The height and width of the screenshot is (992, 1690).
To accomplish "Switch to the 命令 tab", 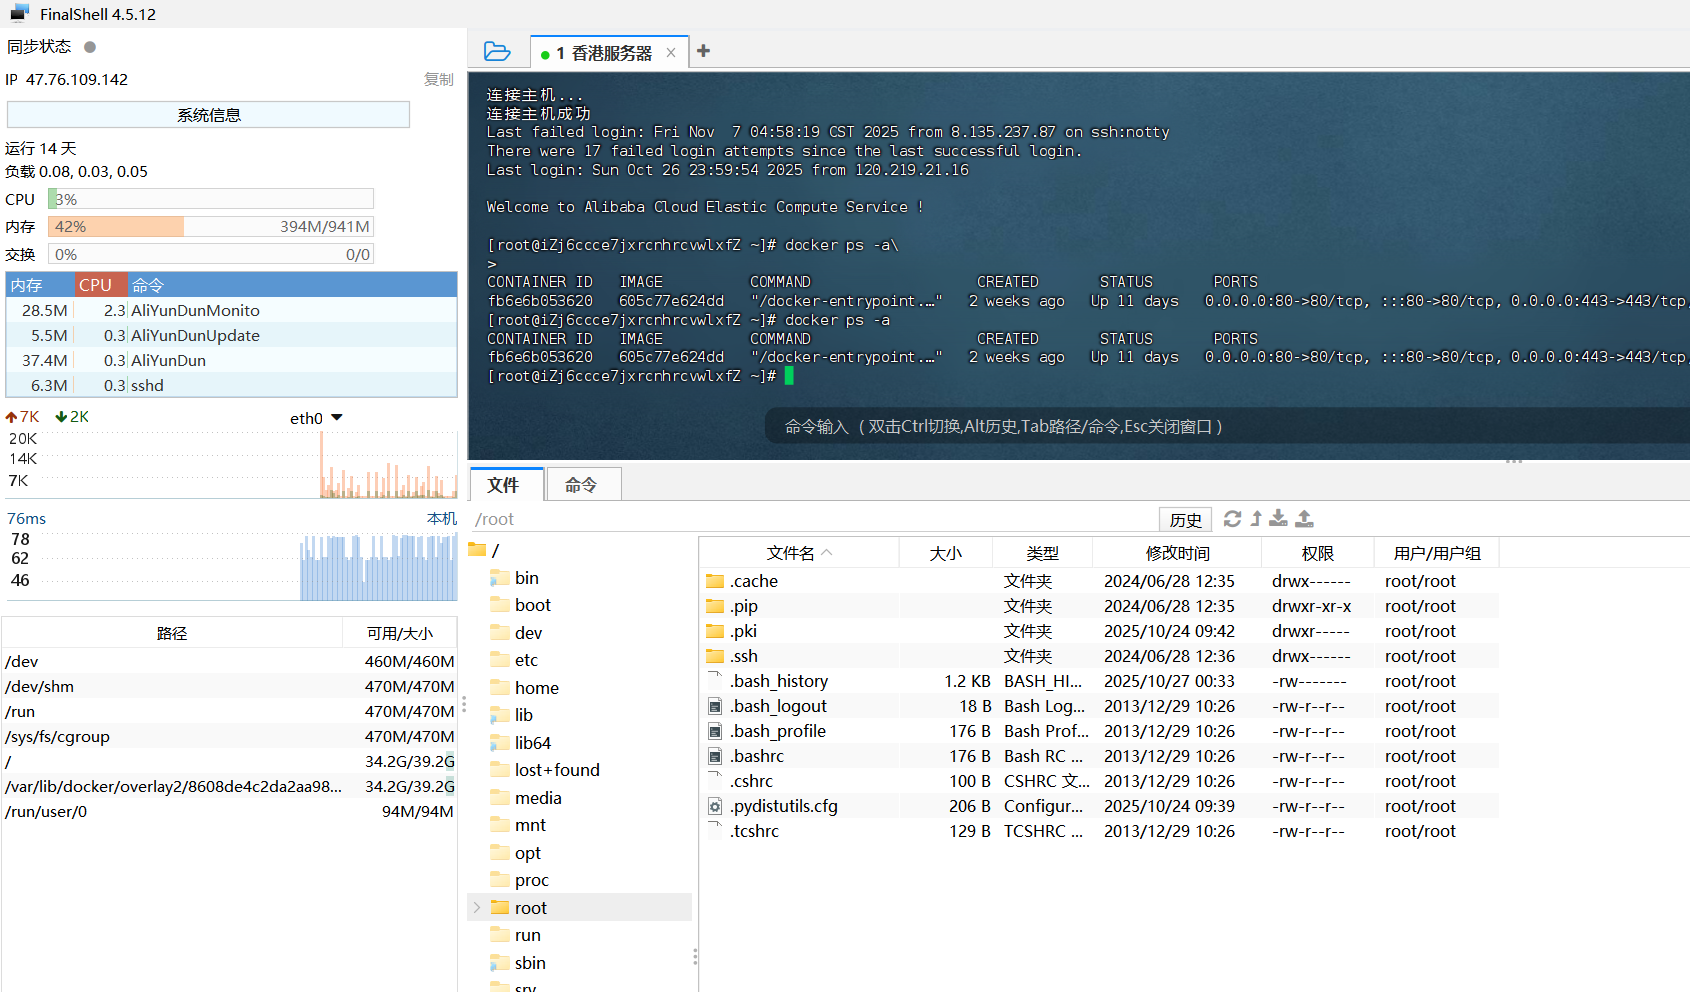I will coord(581,485).
